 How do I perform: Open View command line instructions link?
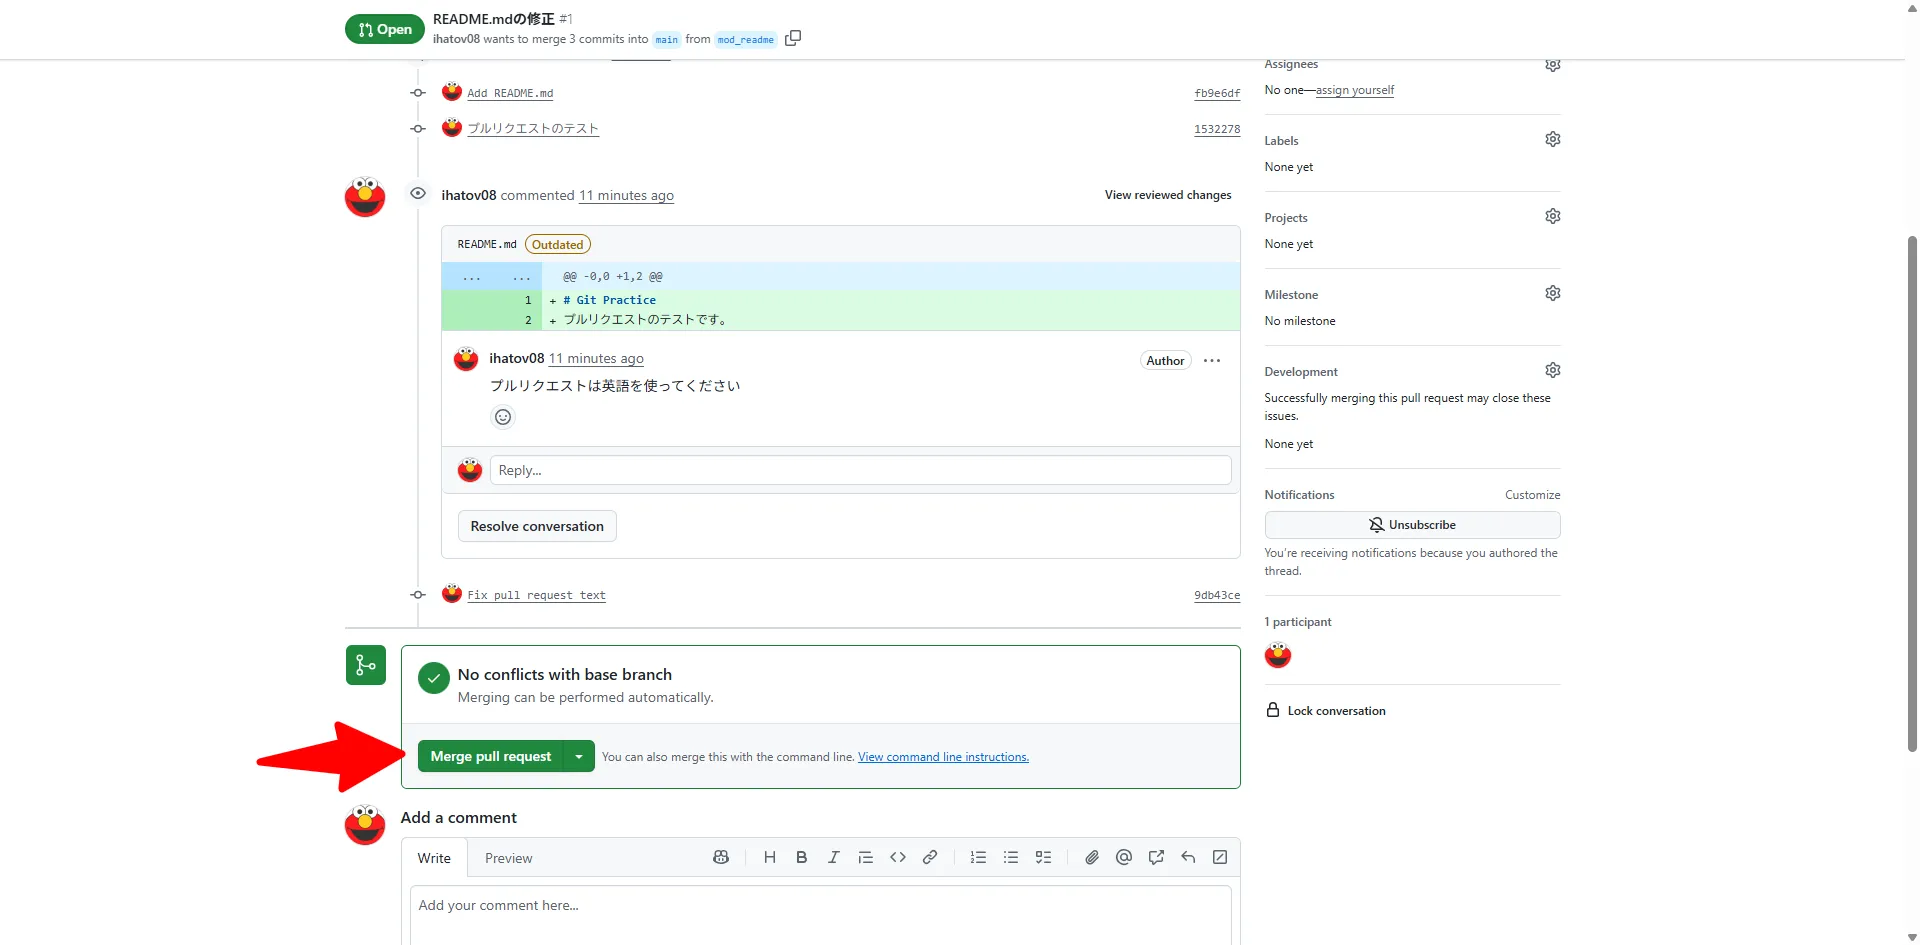click(x=943, y=757)
